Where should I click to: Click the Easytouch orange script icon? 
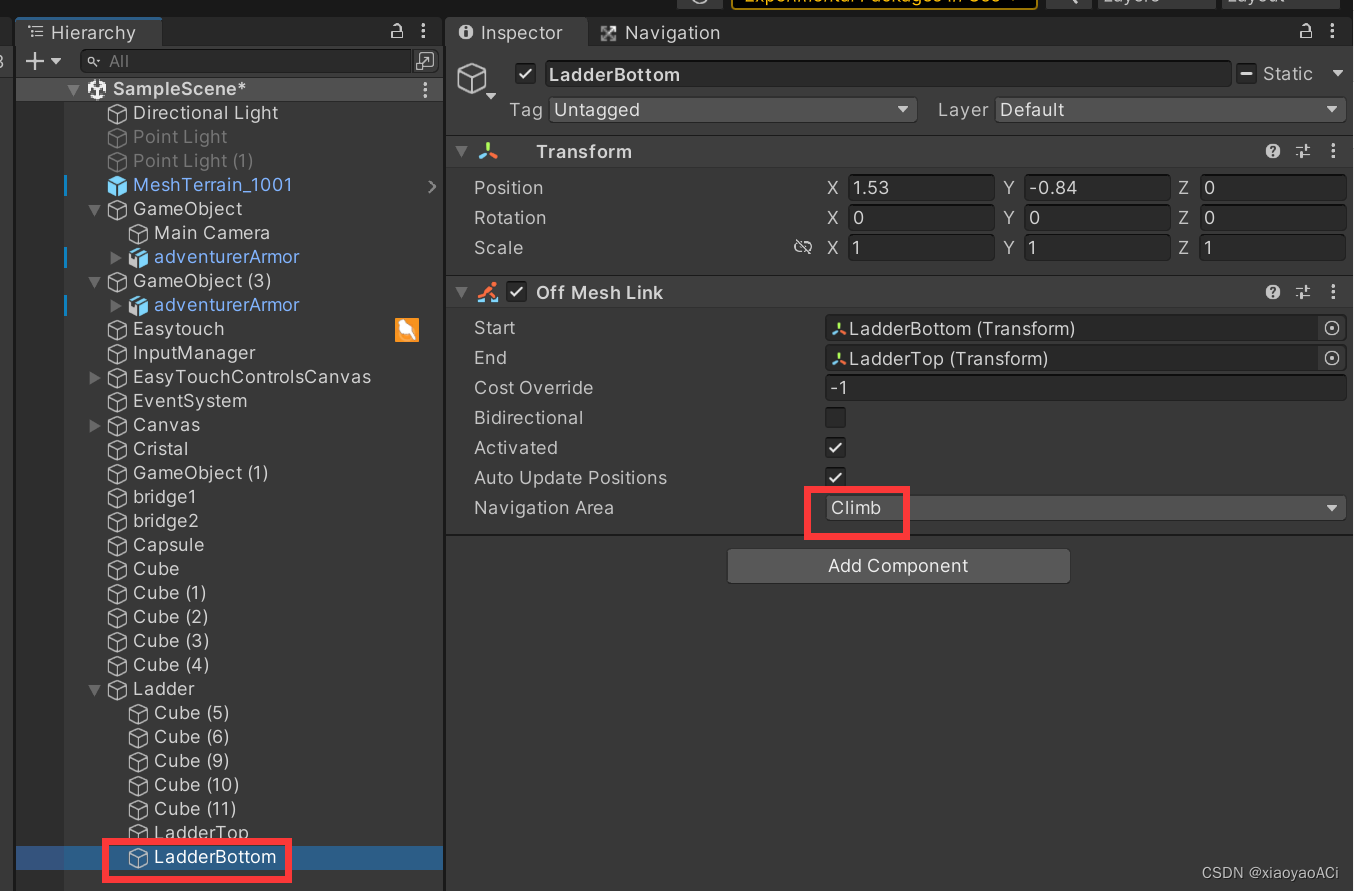[406, 330]
